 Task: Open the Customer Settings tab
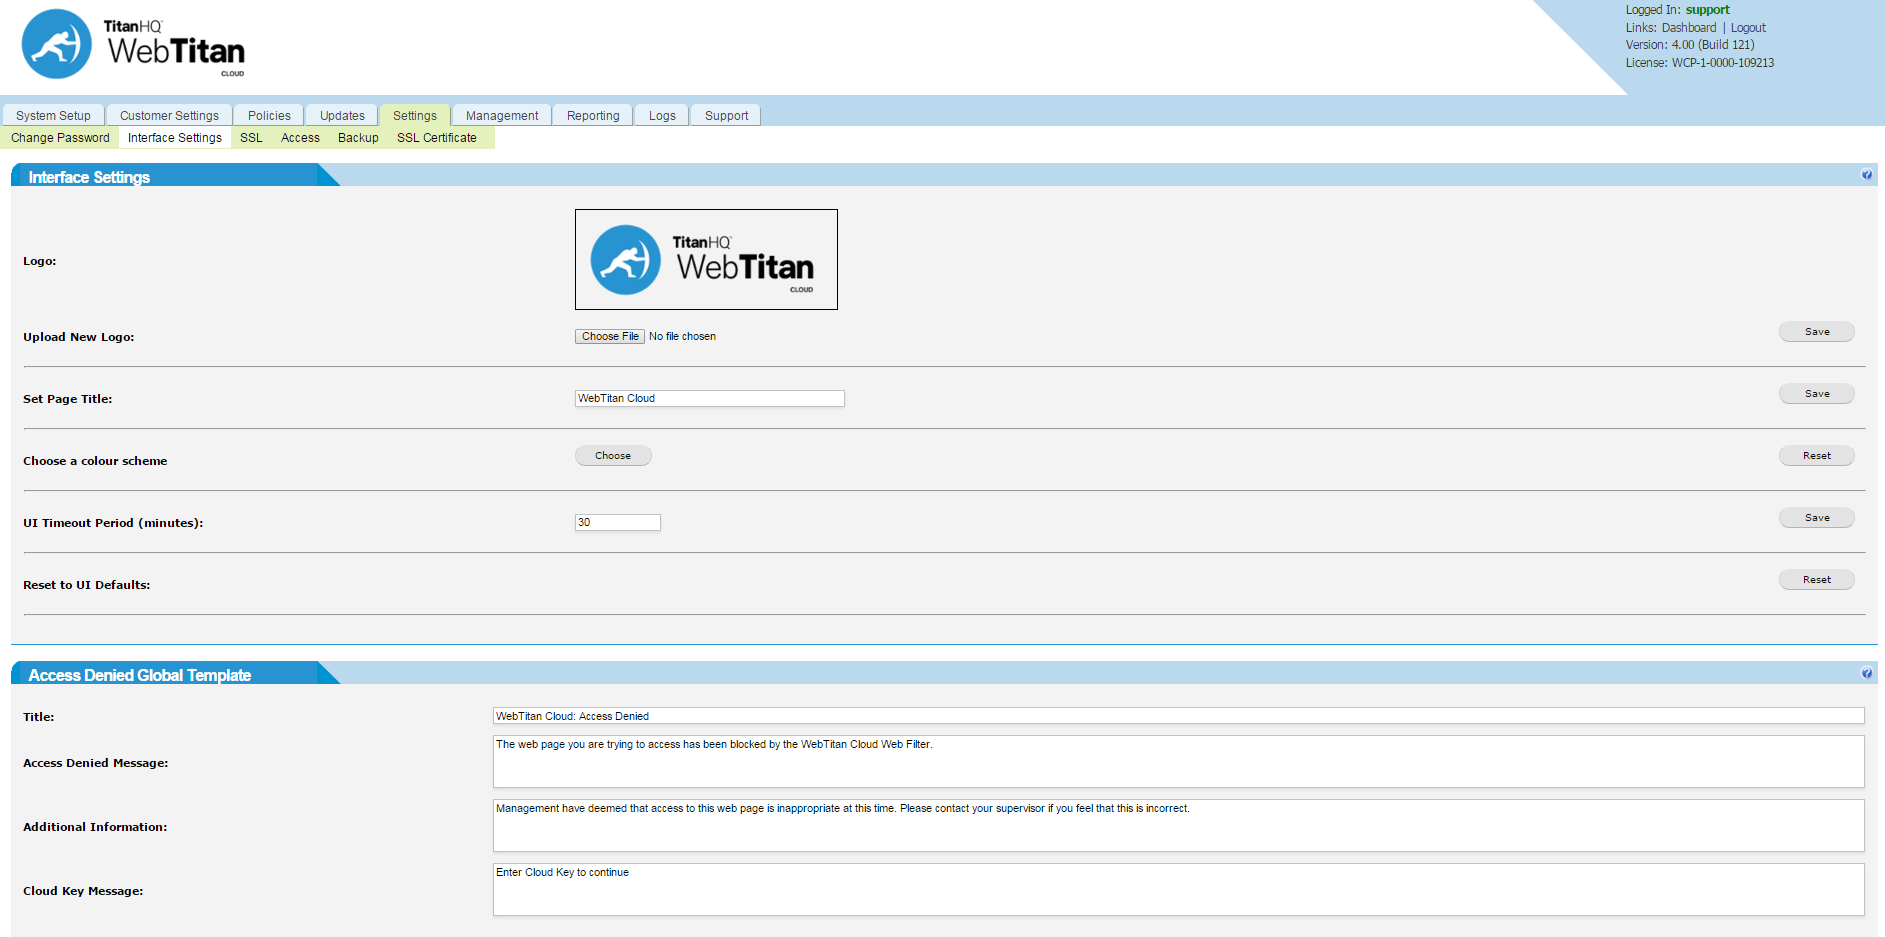[169, 115]
